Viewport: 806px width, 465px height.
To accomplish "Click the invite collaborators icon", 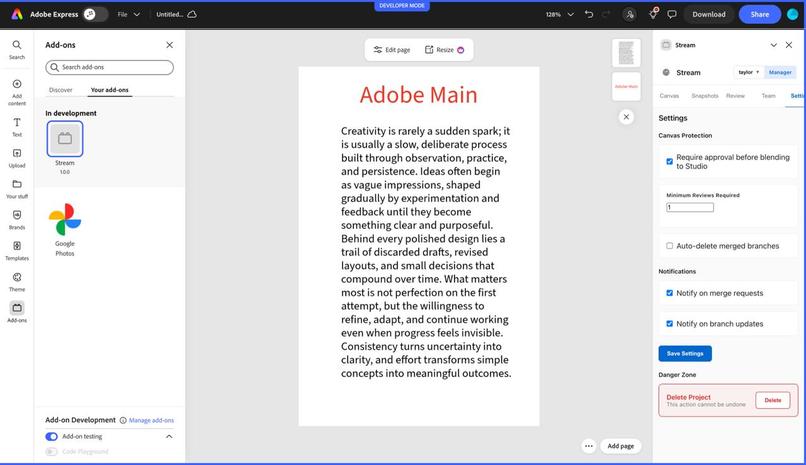I will coord(630,14).
